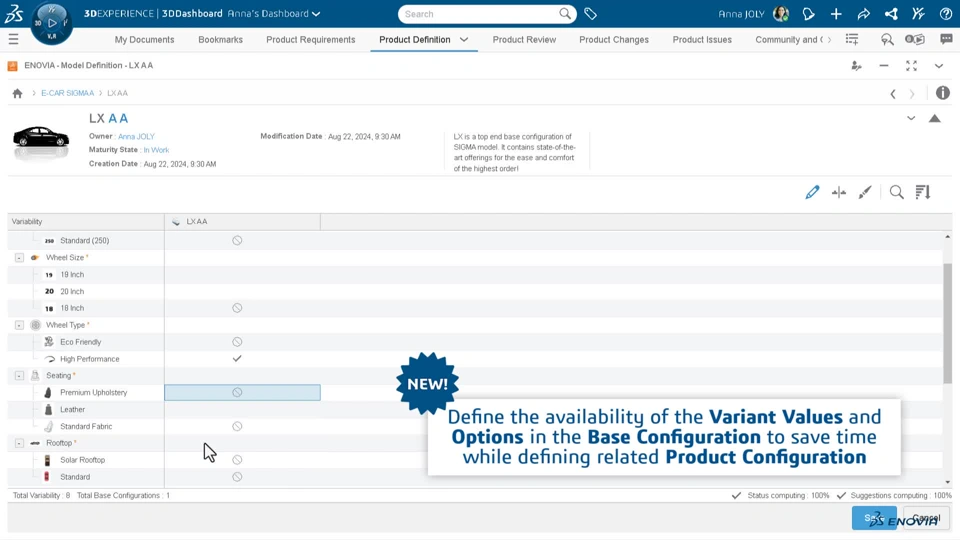960x540 pixels.
Task: Collapse the Seating node
Action: click(20, 375)
